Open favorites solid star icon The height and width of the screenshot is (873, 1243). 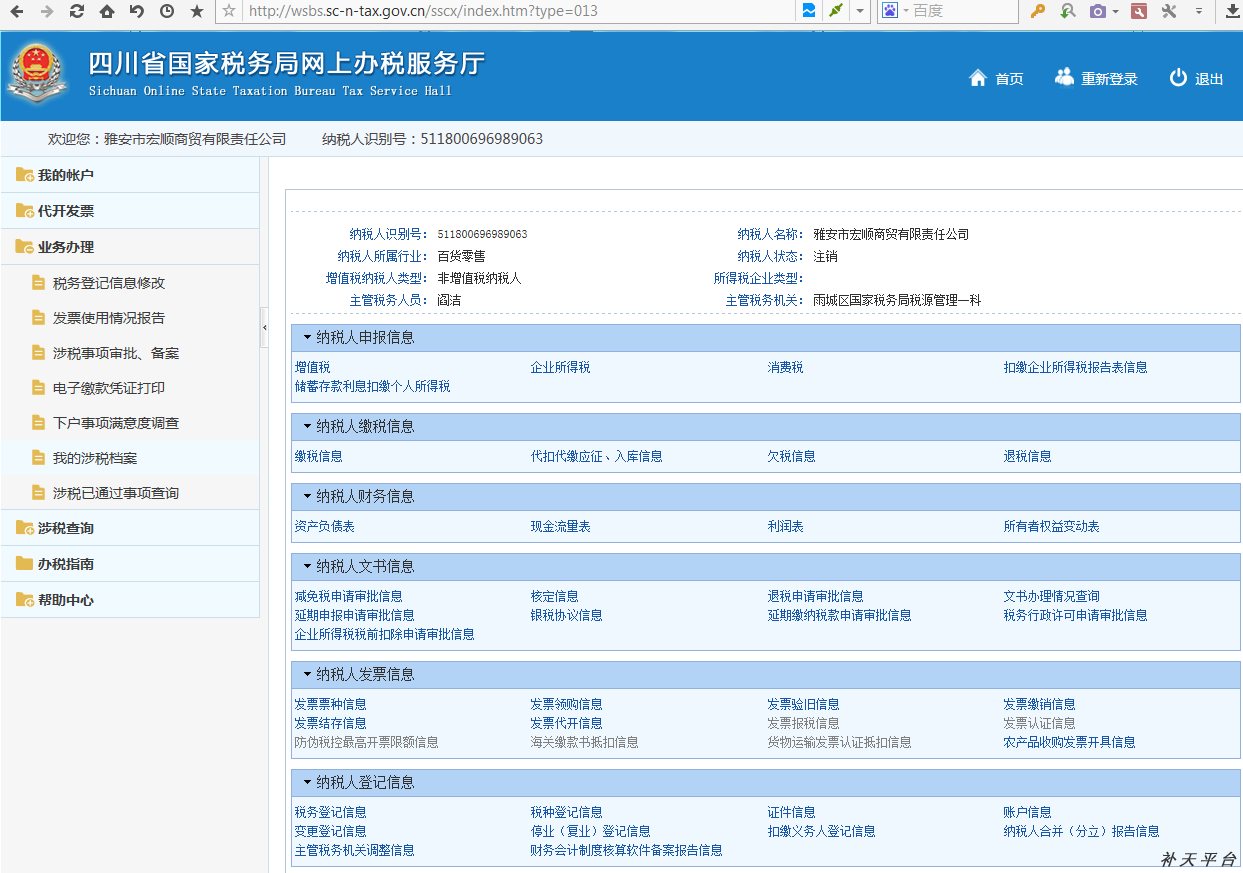[197, 11]
